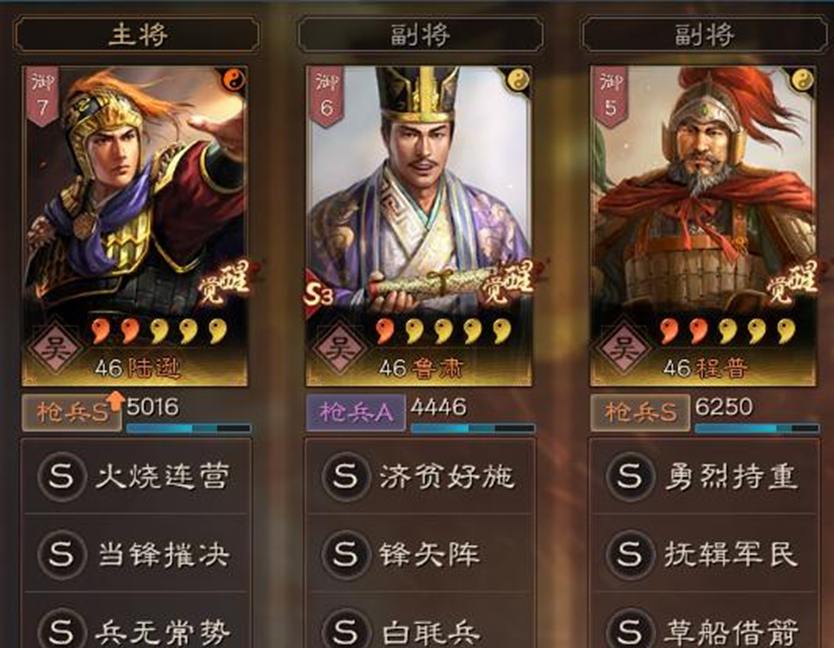Open the 火烧连营 skill slot
This screenshot has height=648, width=834.
(x=136, y=475)
